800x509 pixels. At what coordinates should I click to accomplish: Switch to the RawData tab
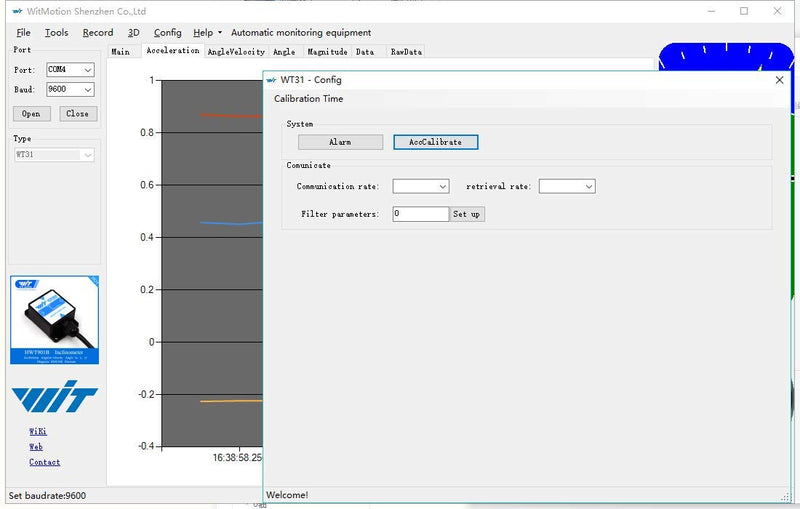(406, 52)
